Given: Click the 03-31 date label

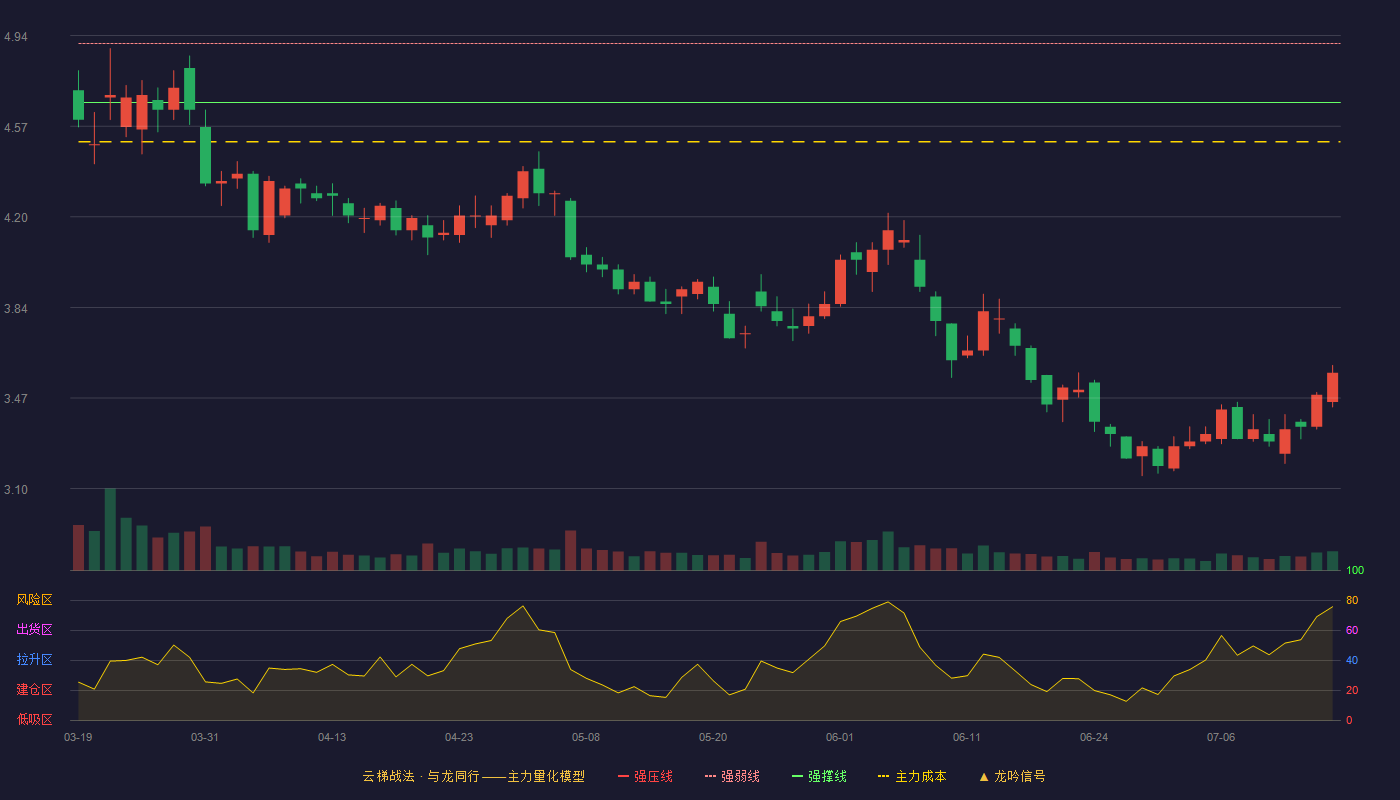Looking at the screenshot, I should coord(205,737).
